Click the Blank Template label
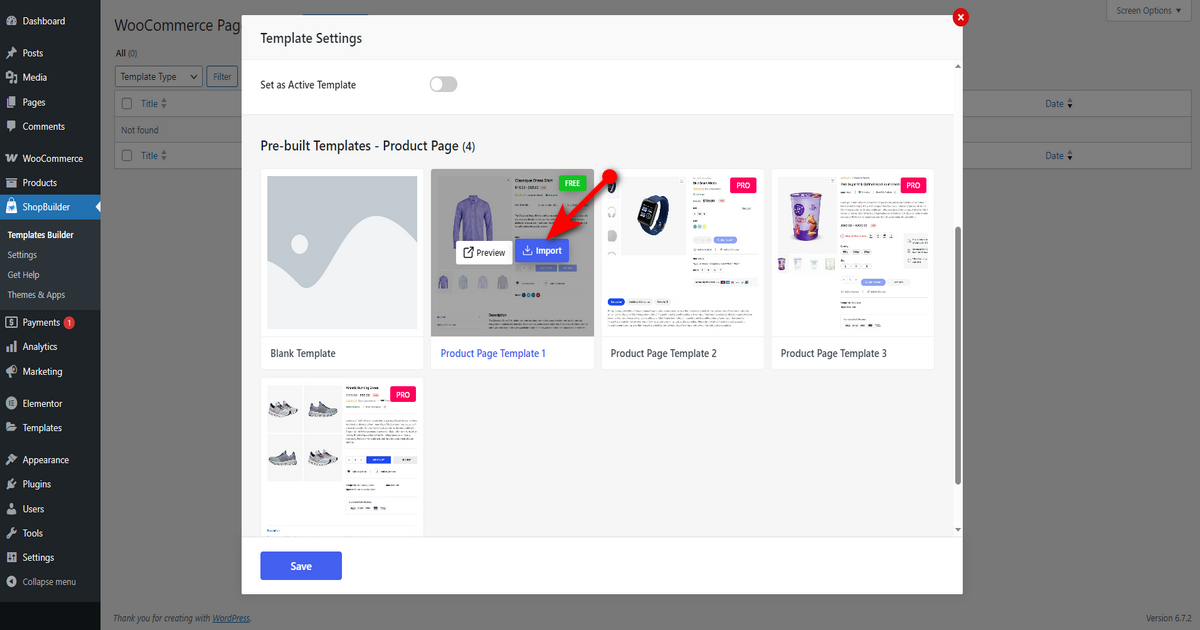 tap(303, 353)
